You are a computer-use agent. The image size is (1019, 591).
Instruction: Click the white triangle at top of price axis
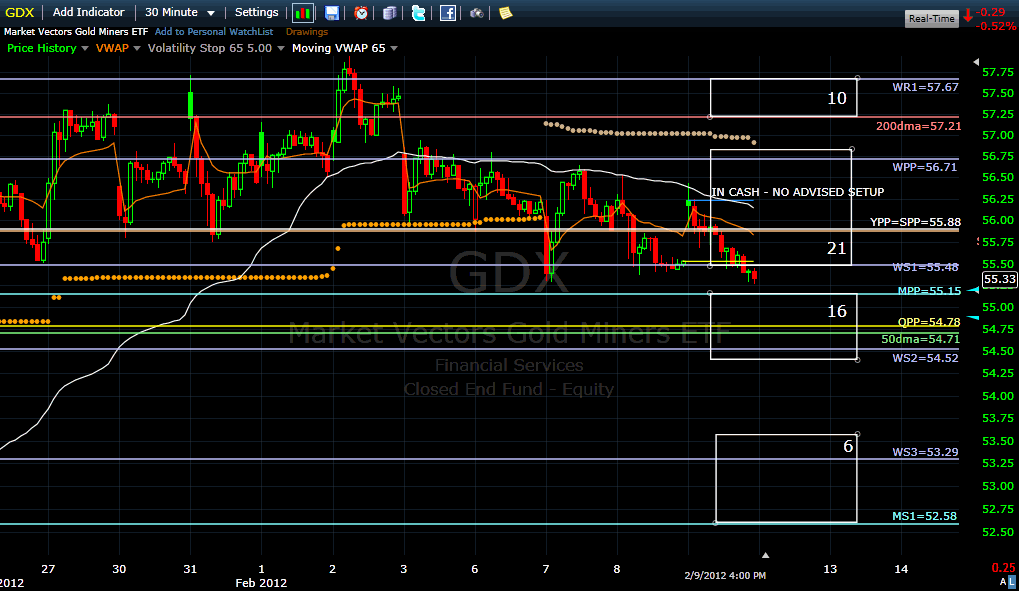click(x=976, y=62)
